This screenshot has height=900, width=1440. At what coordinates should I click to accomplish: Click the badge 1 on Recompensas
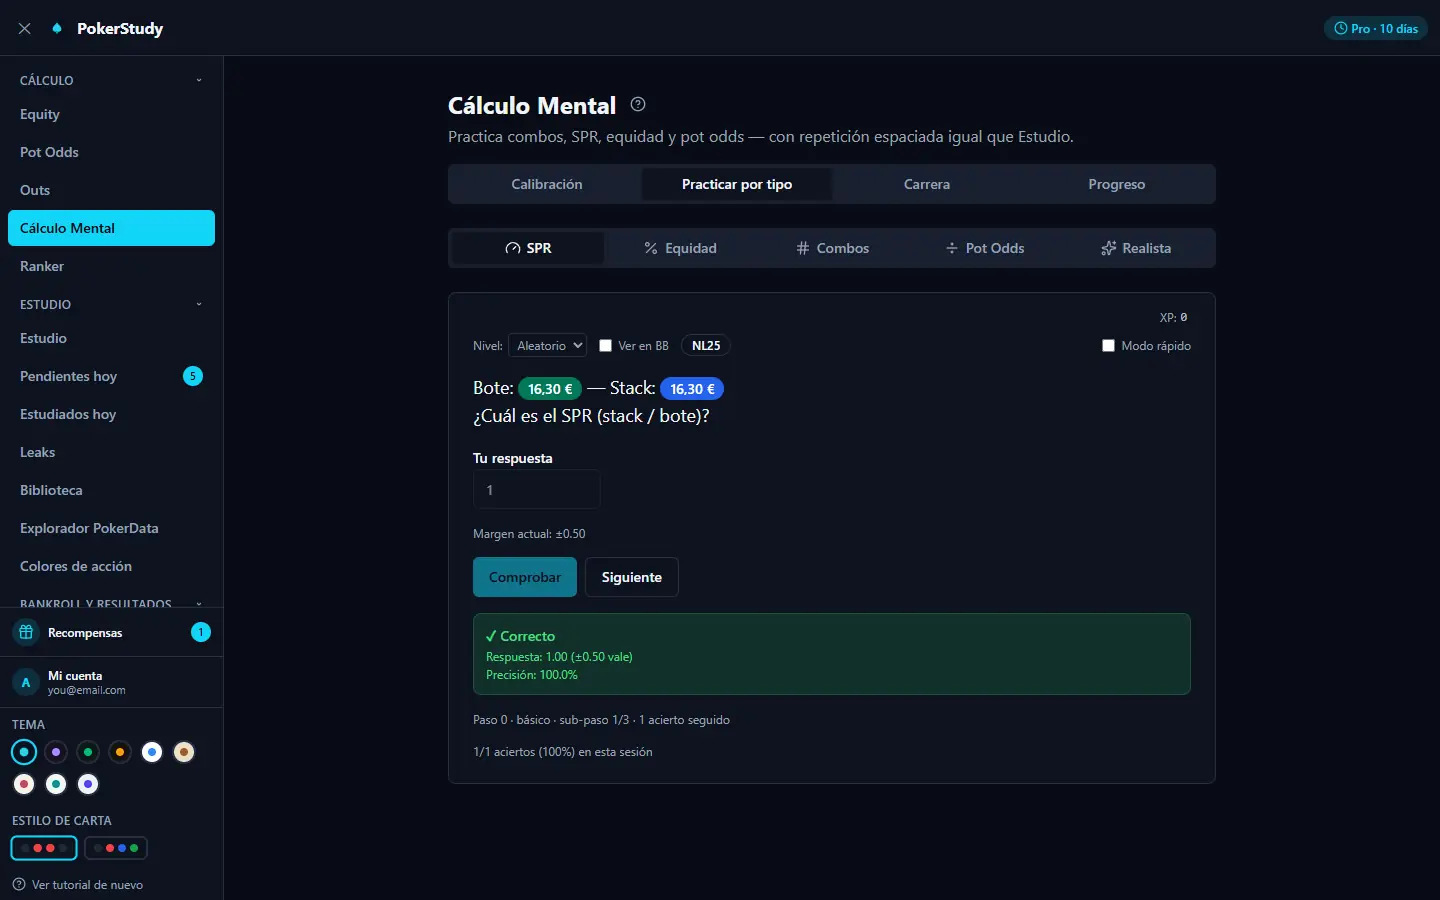point(201,632)
